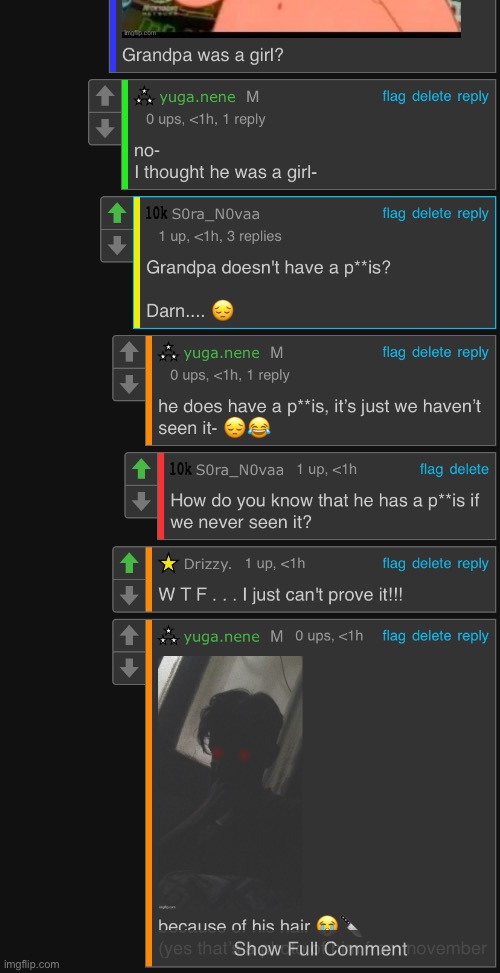The image size is (500, 973).
Task: Reply to yuga.nene's image comment
Action: 473,635
